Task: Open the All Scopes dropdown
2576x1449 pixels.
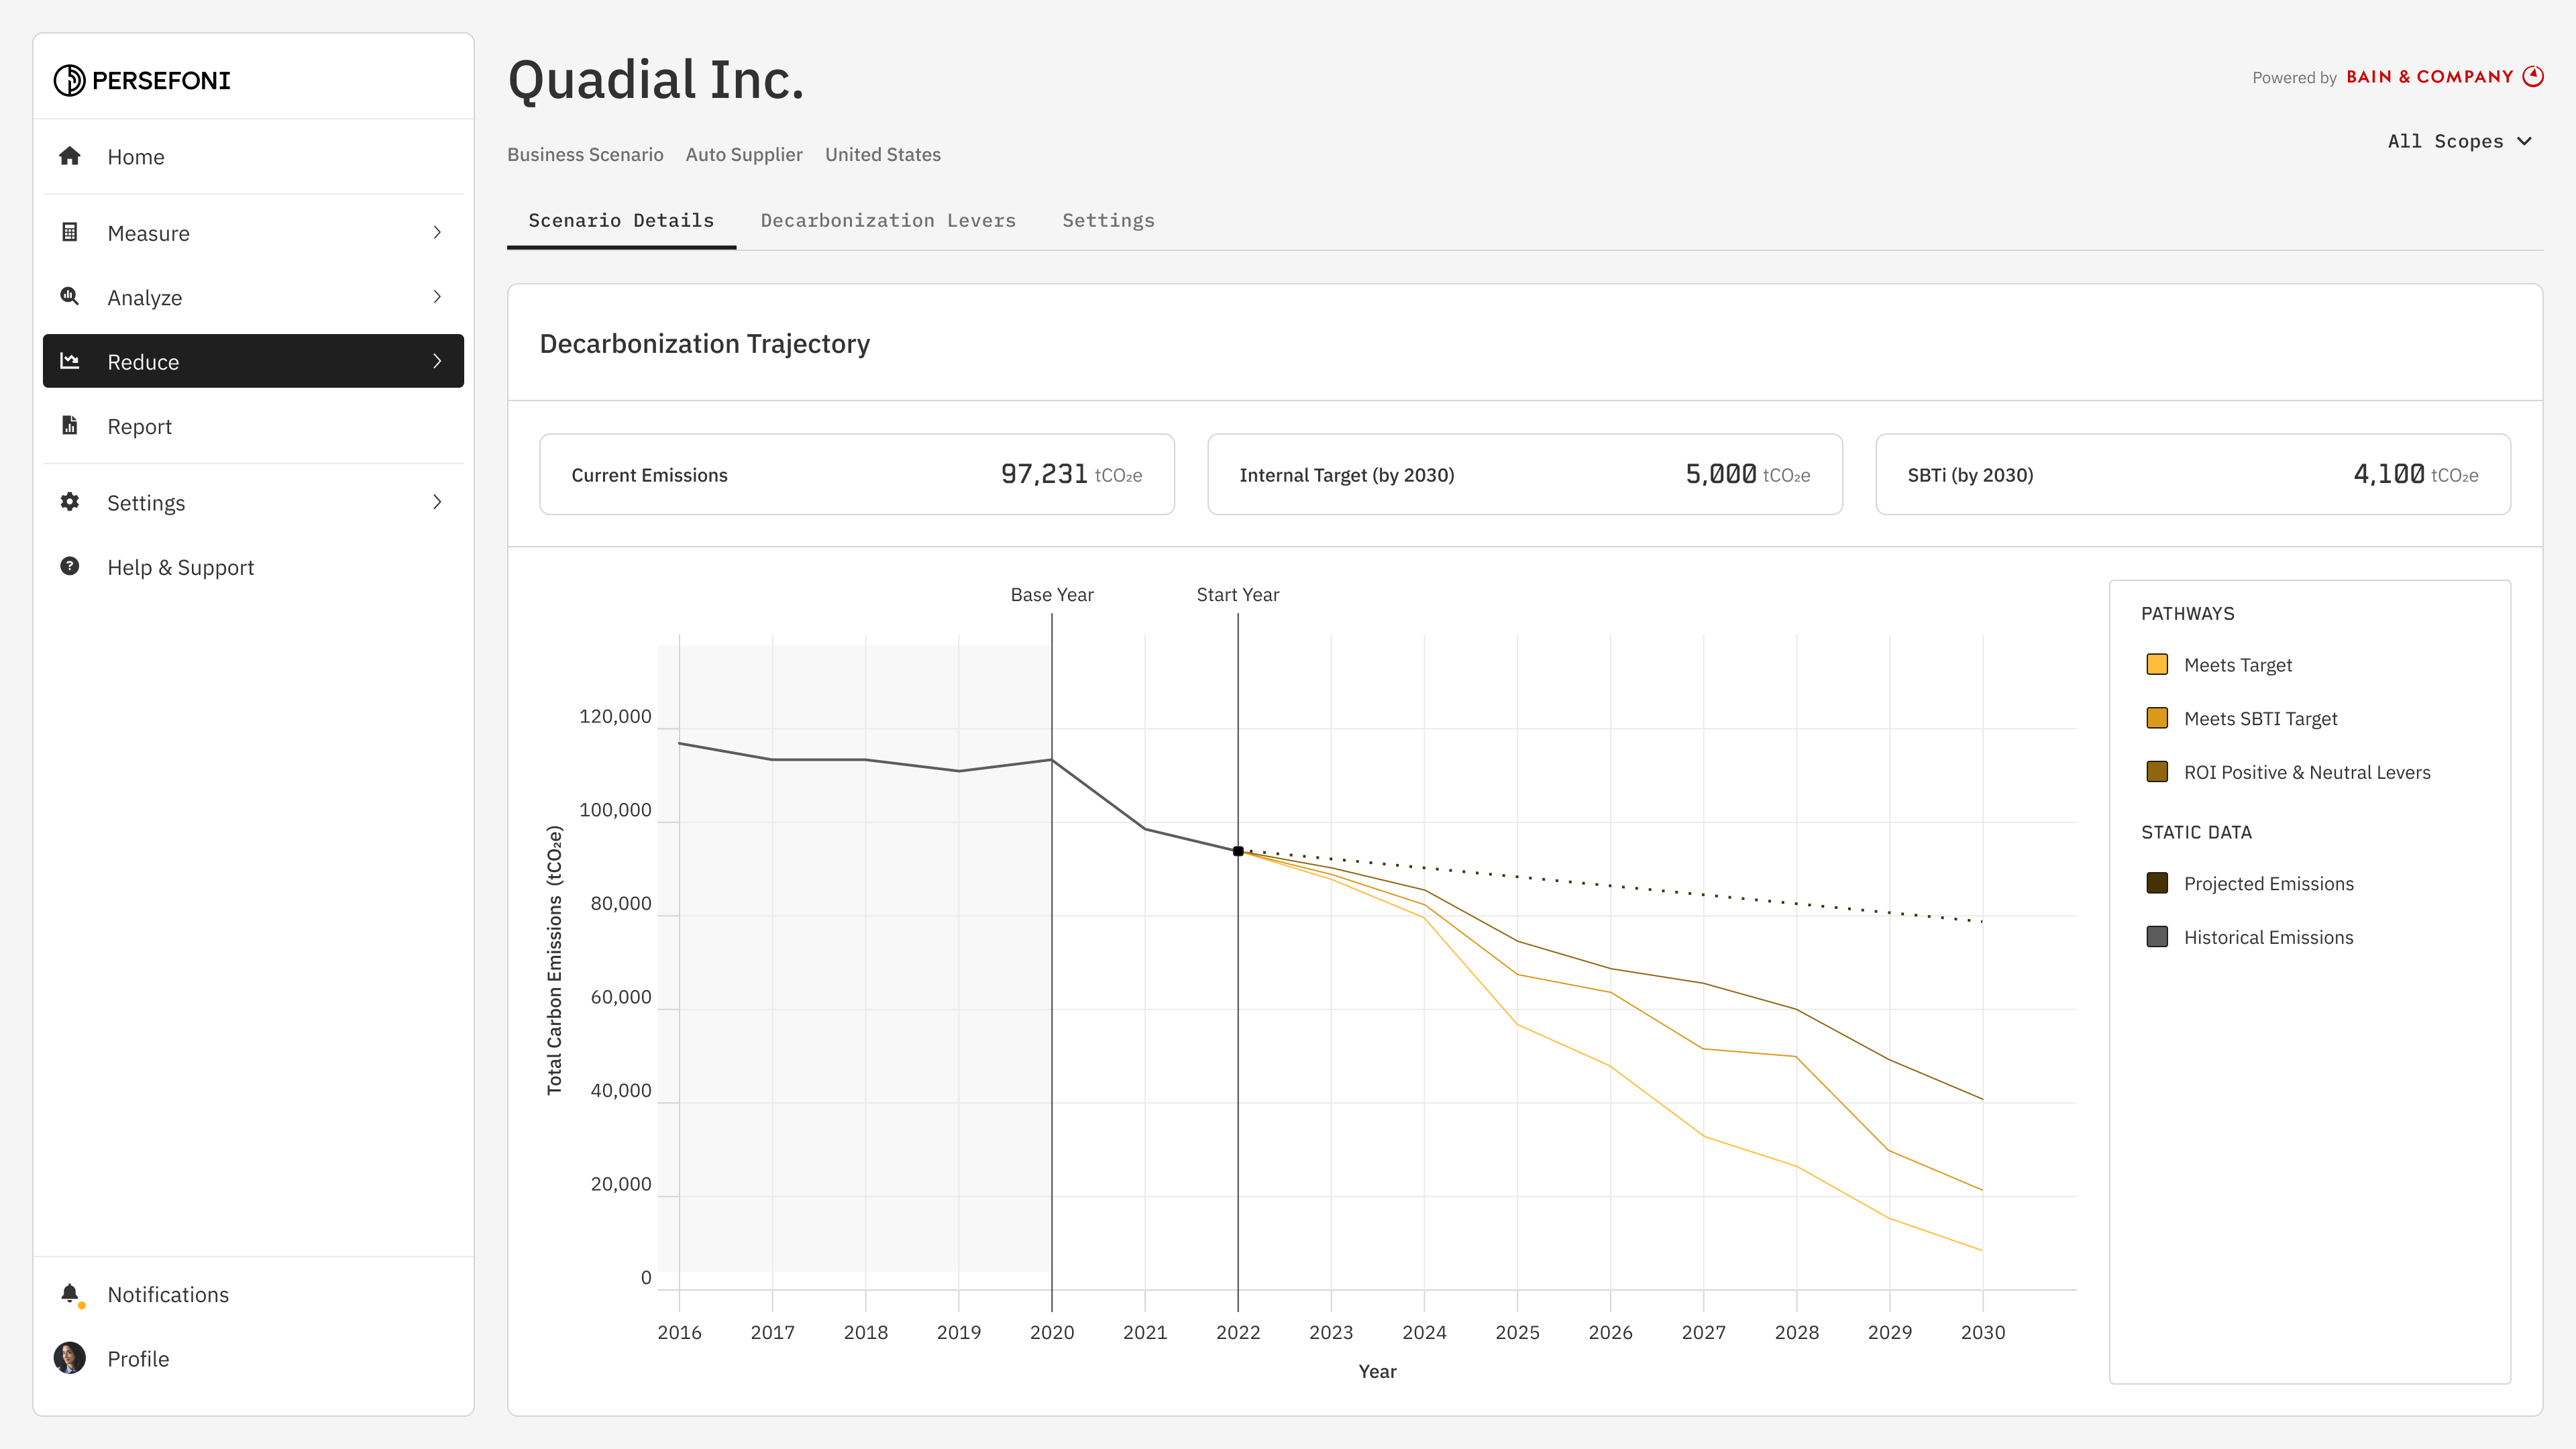Action: click(2459, 142)
